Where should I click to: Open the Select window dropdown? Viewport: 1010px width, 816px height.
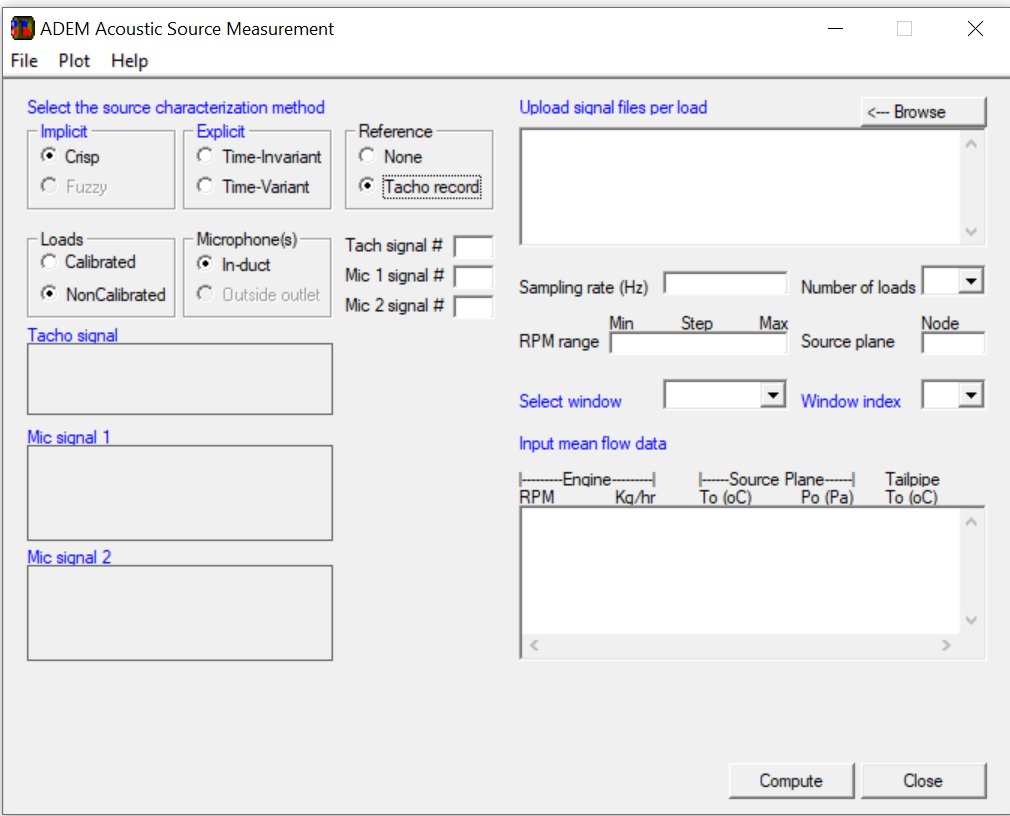(x=772, y=396)
